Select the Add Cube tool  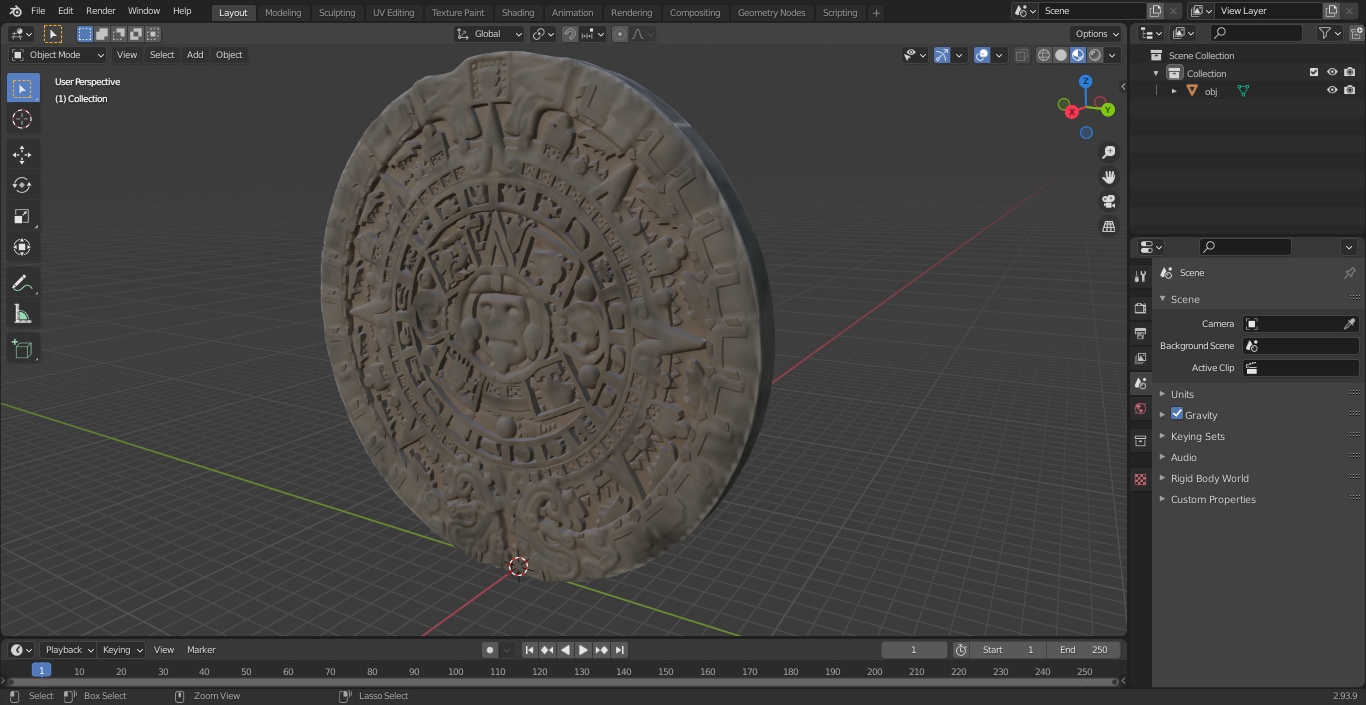coord(22,350)
